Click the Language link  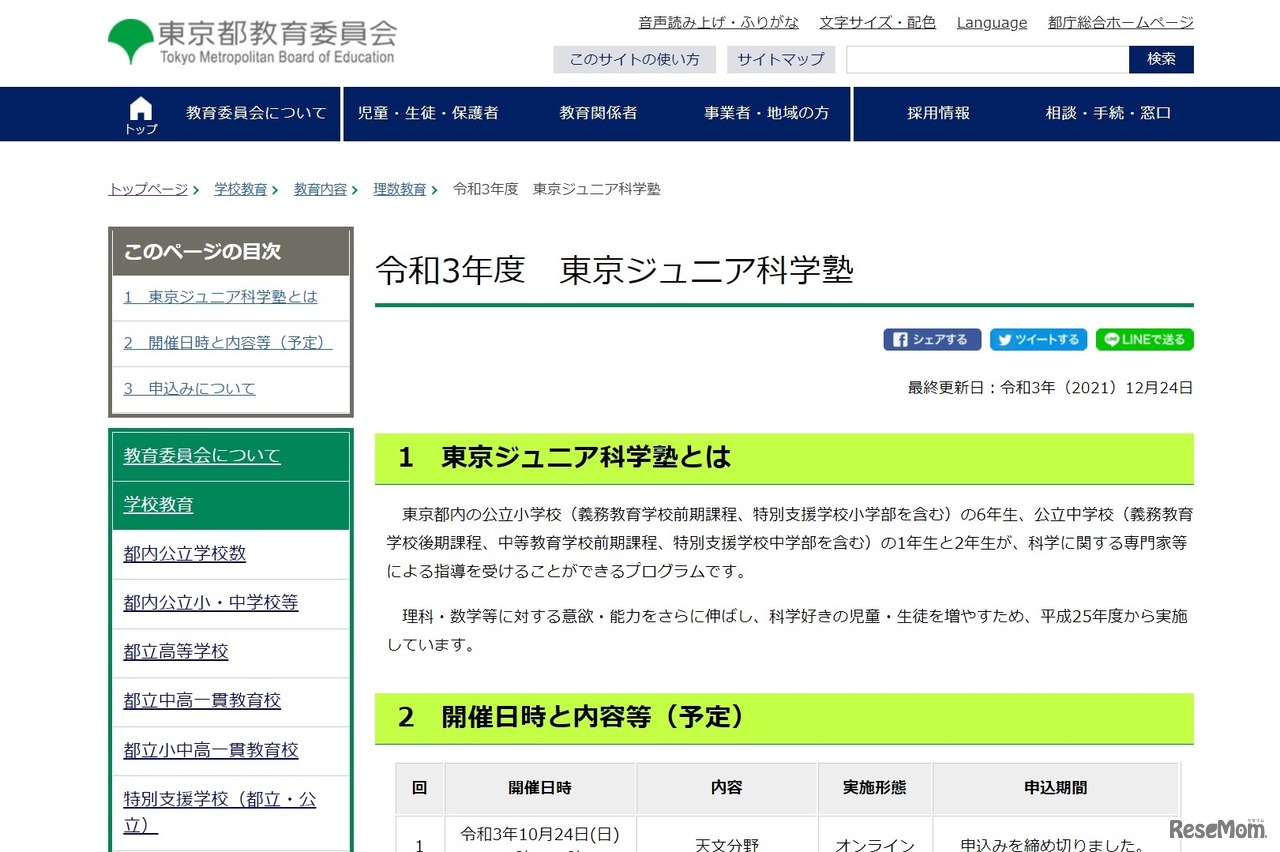click(991, 22)
